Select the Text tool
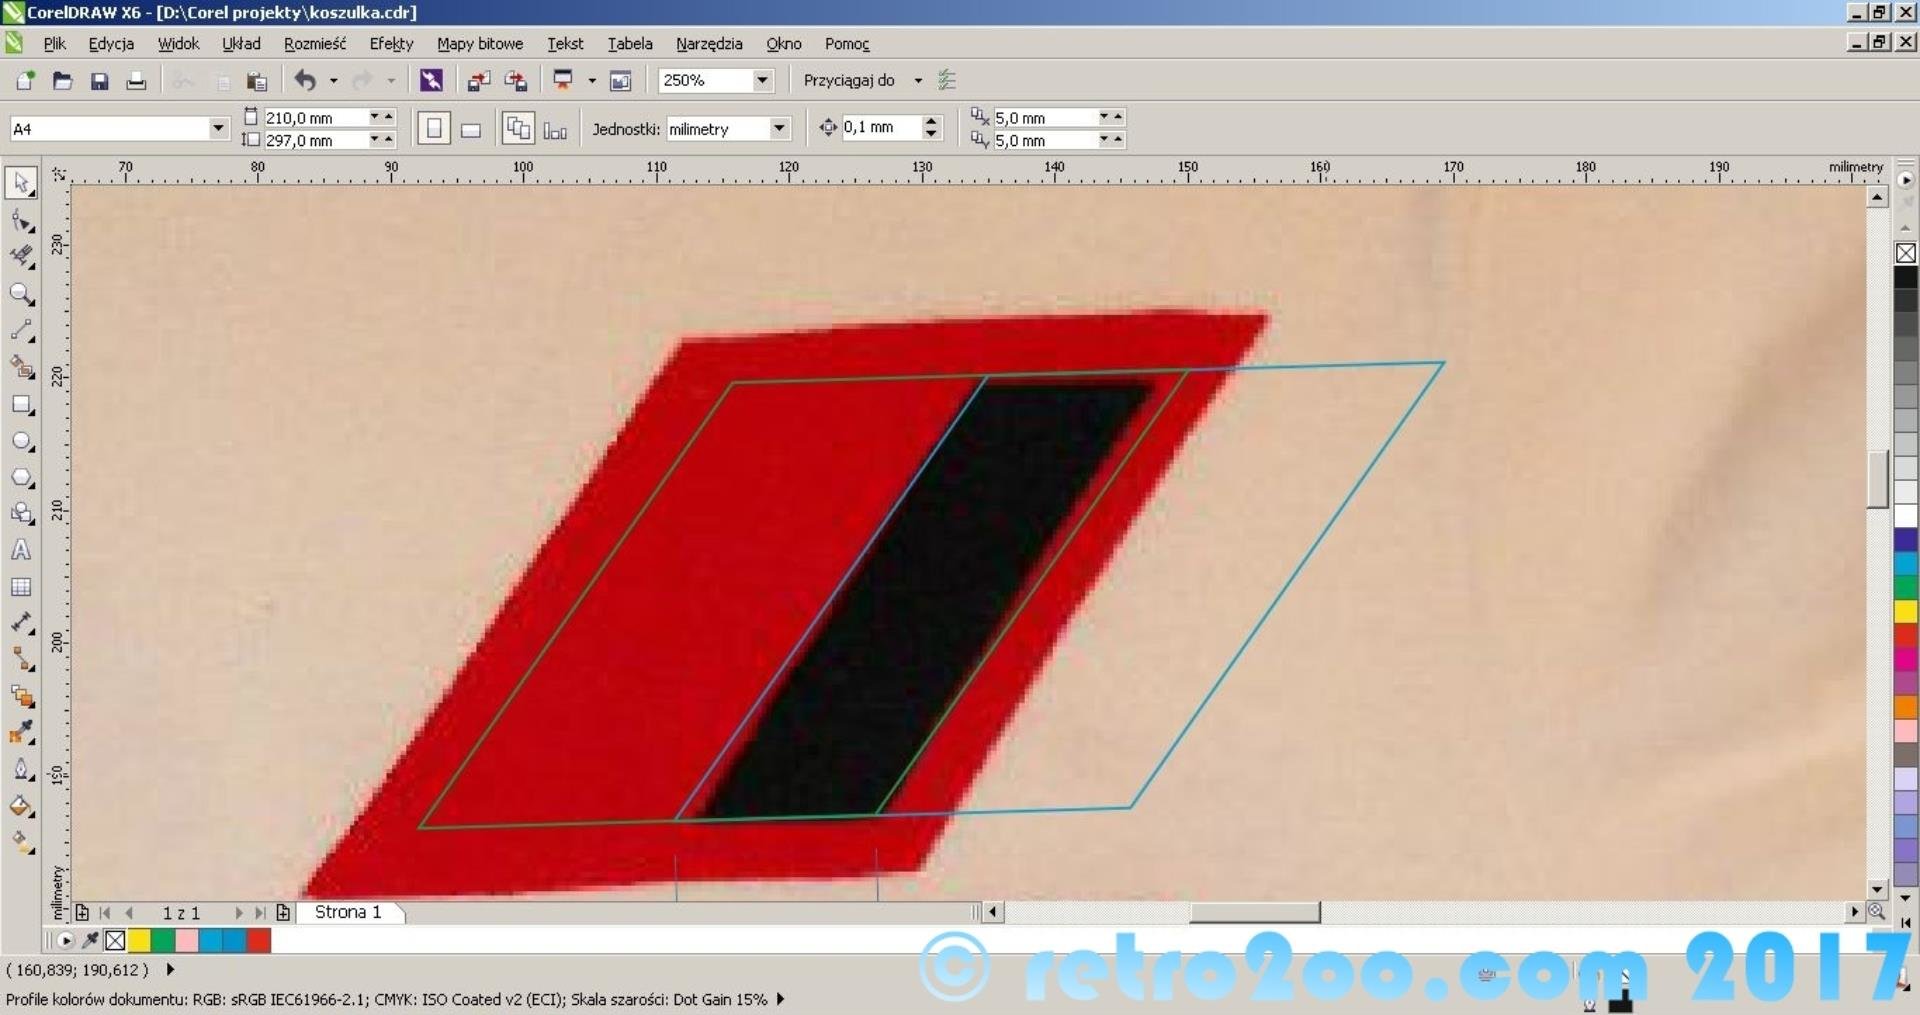The height and width of the screenshot is (1015, 1920). click(x=21, y=550)
